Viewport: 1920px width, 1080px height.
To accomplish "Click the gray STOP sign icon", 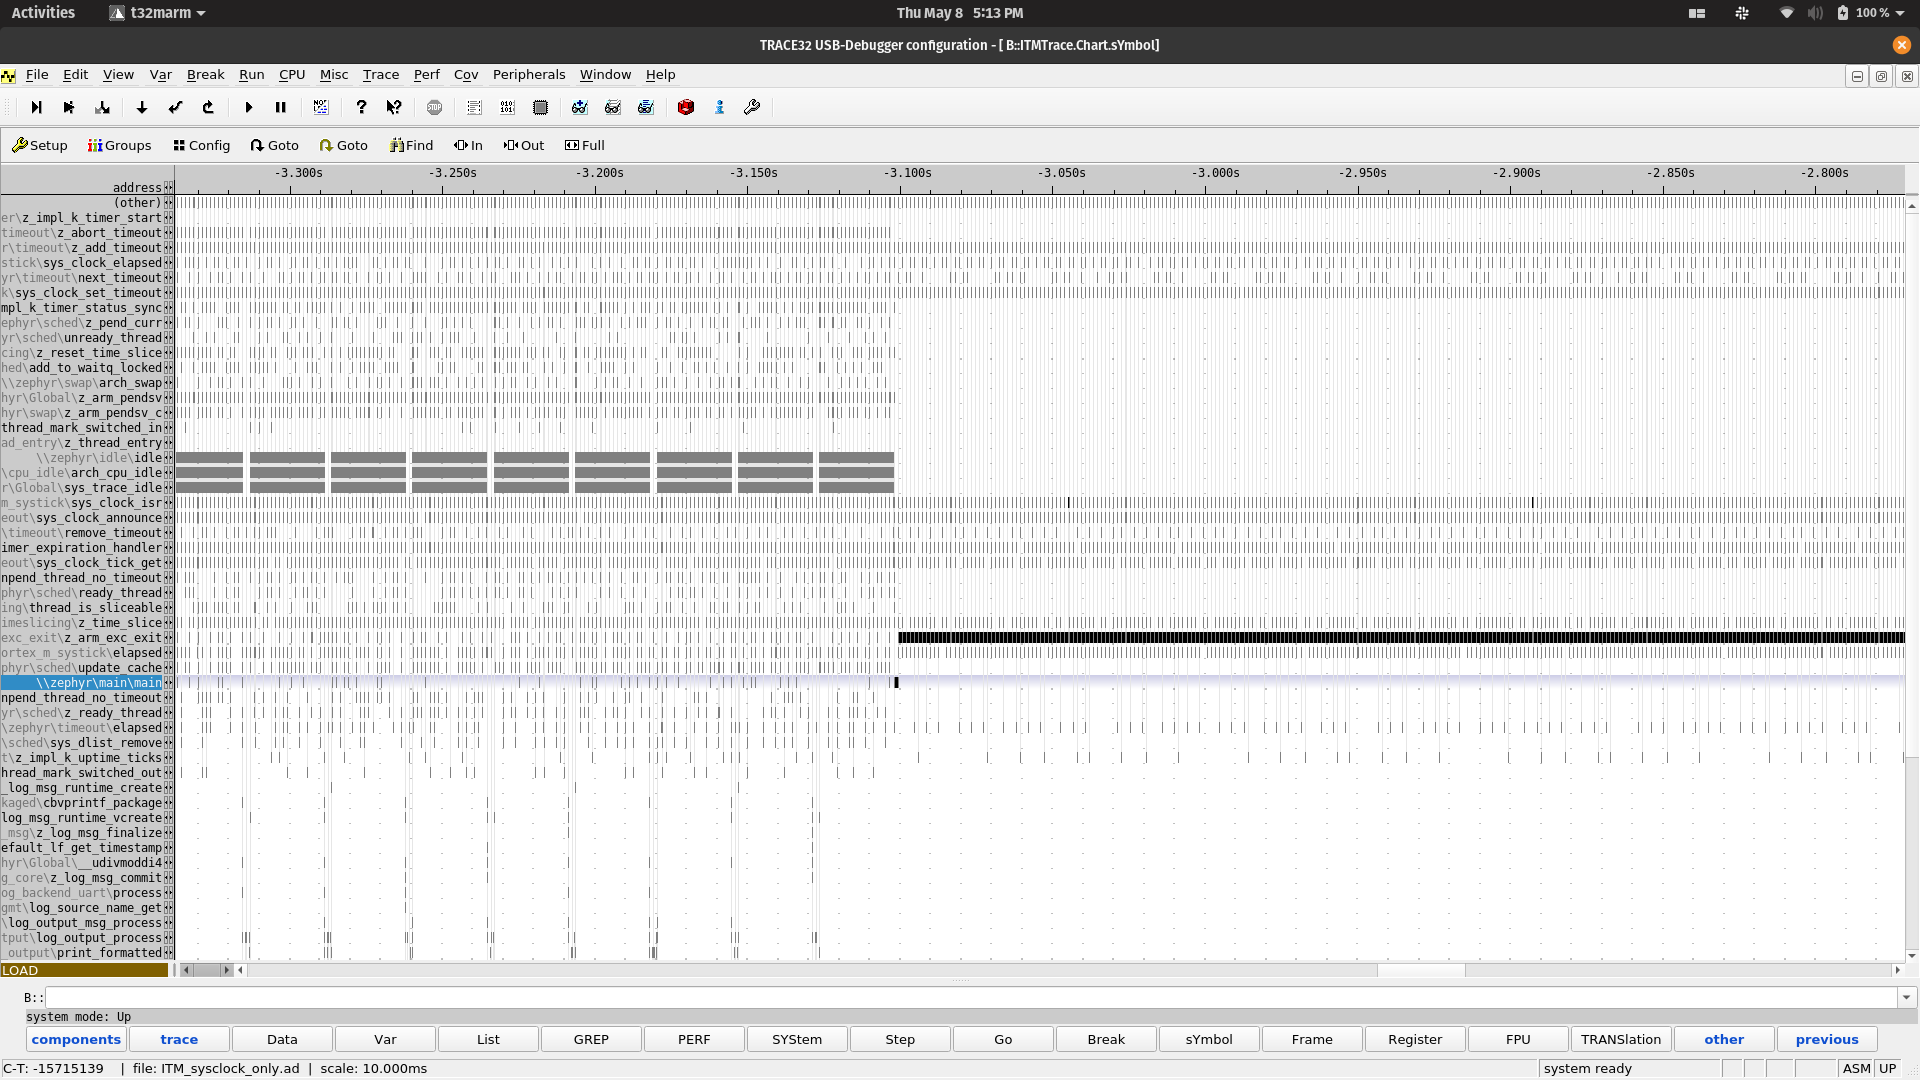I will point(434,108).
